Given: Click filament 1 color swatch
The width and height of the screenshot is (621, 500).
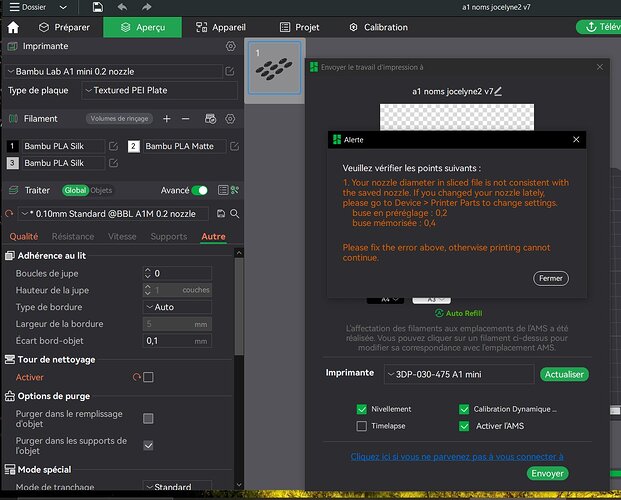Looking at the screenshot, I should 12,146.
